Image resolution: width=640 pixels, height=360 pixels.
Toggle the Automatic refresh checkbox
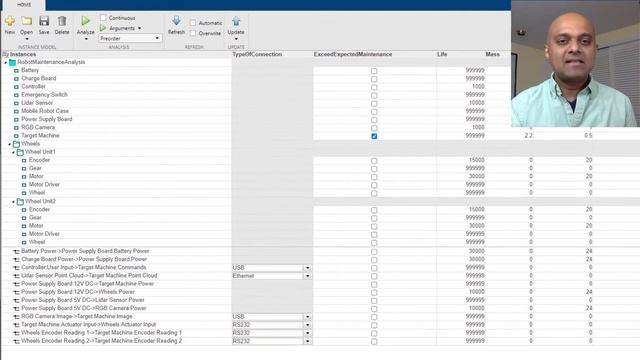[193, 23]
